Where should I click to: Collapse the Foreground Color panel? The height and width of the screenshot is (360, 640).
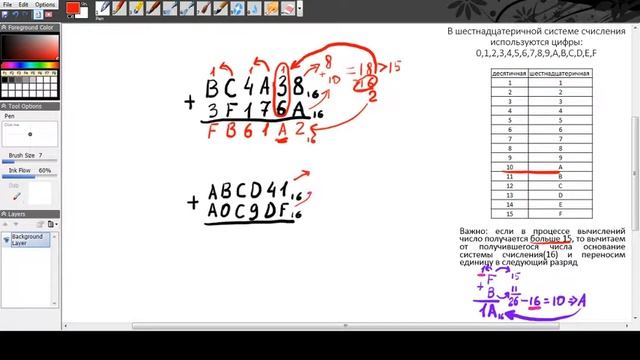[x=4, y=28]
